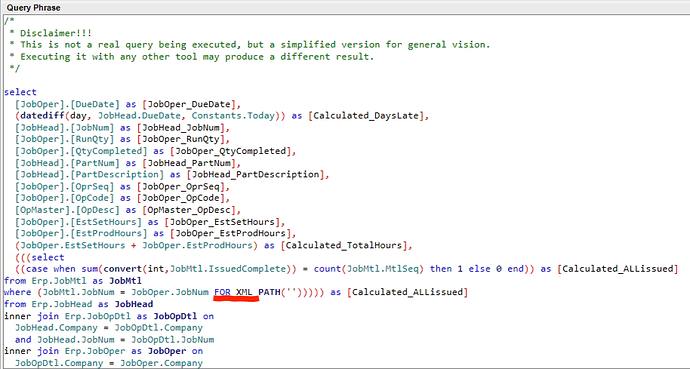Click 'FOR XML PATH' underlined text
This screenshot has width=690, height=369.
pos(247,292)
